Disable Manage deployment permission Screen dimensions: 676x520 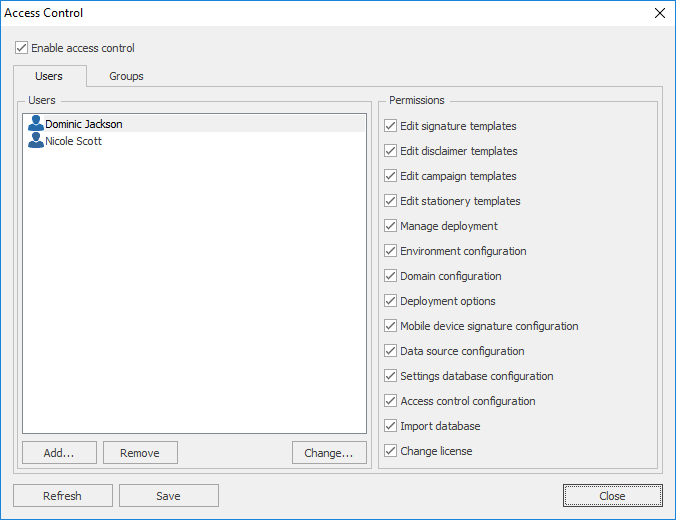point(390,226)
